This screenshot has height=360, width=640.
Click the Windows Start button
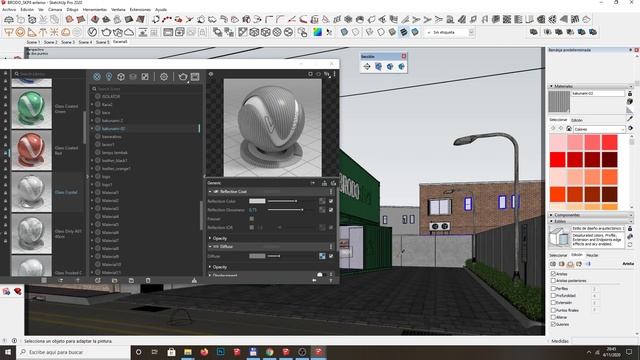8,352
